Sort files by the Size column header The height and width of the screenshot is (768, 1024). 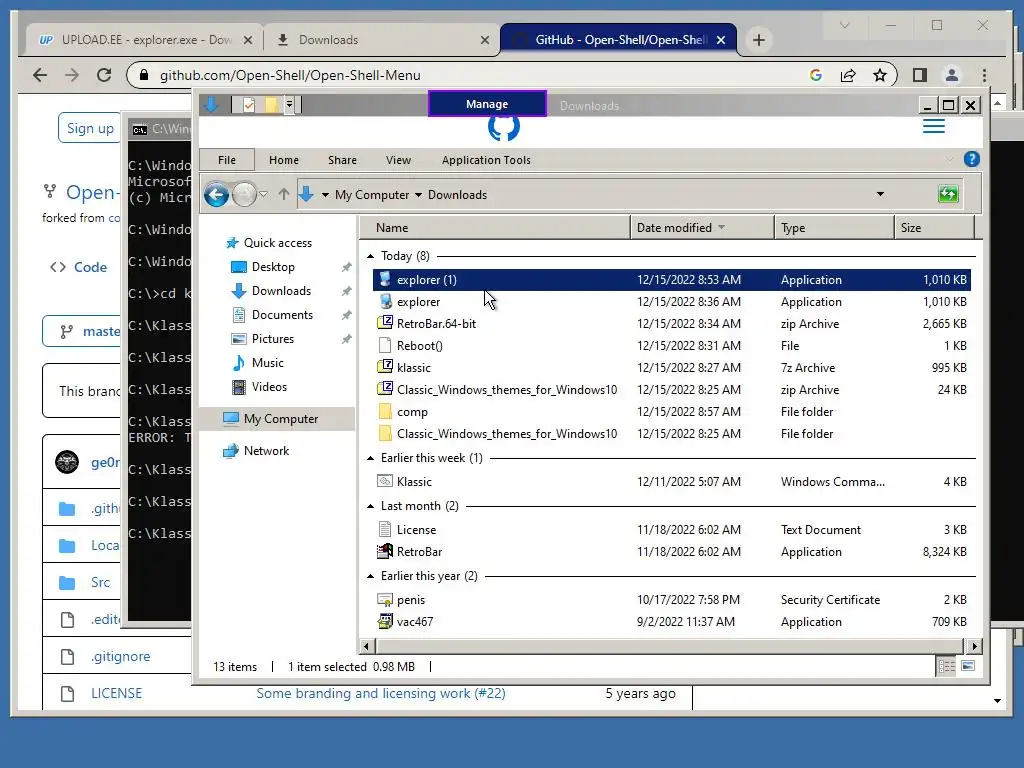[934, 228]
